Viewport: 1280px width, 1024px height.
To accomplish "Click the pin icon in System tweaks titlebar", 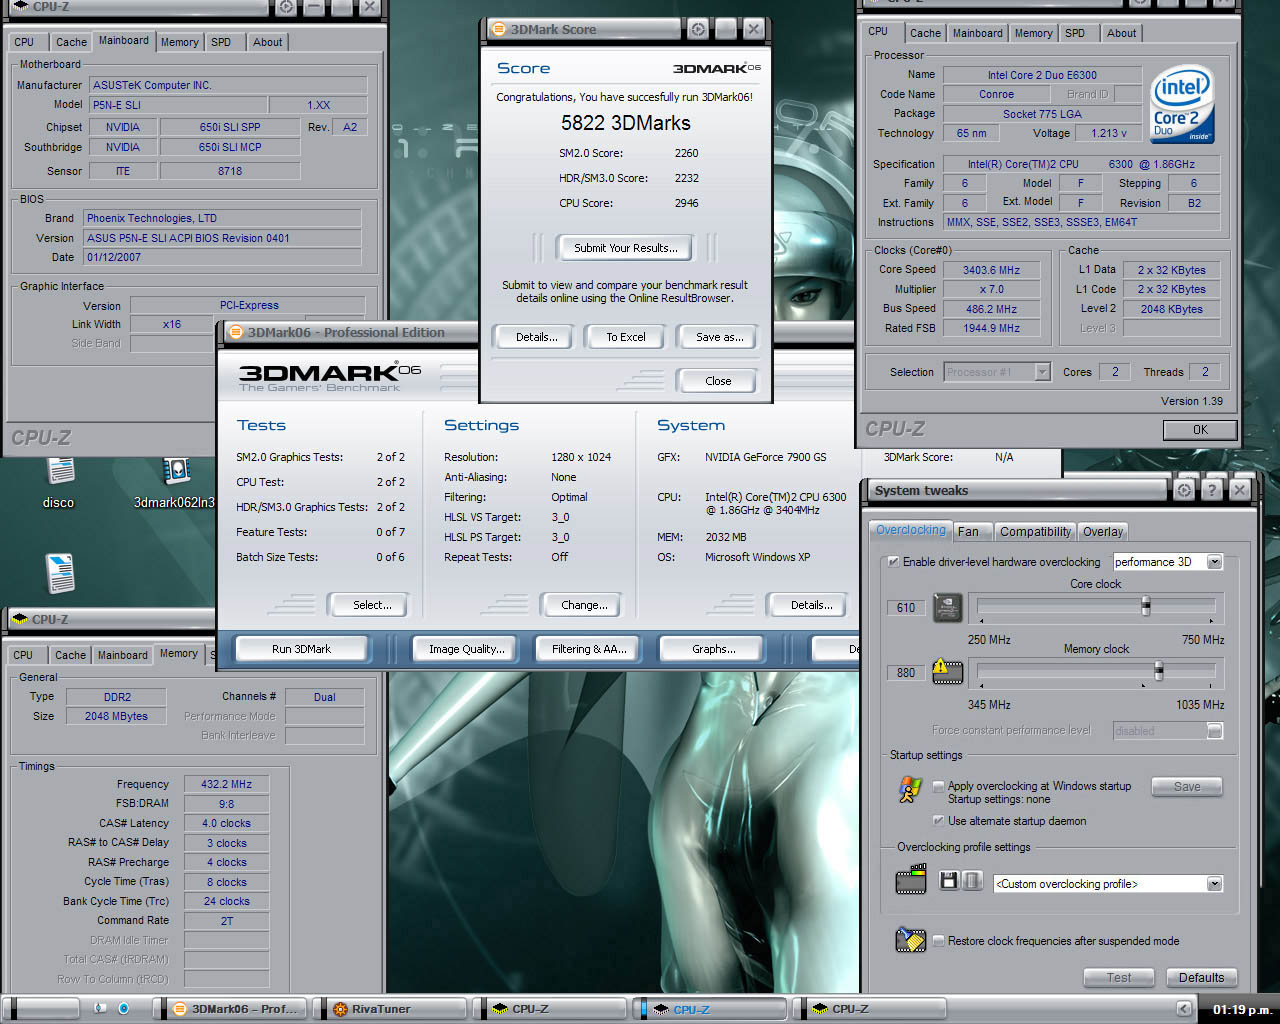I will pyautogui.click(x=1184, y=490).
